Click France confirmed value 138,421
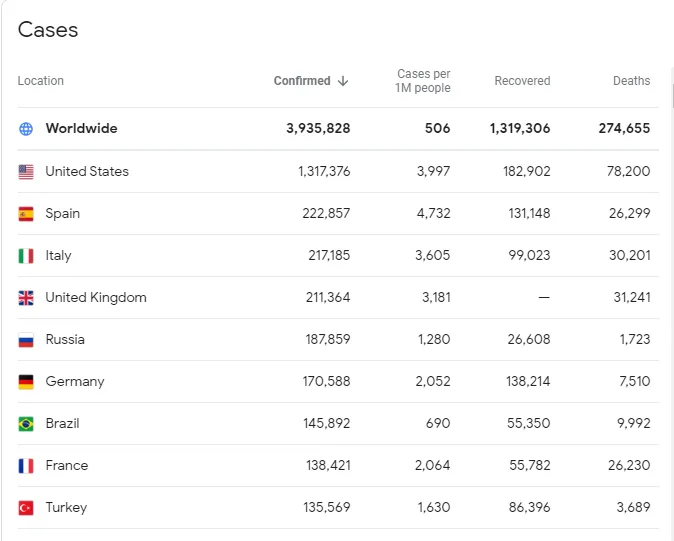 click(328, 465)
